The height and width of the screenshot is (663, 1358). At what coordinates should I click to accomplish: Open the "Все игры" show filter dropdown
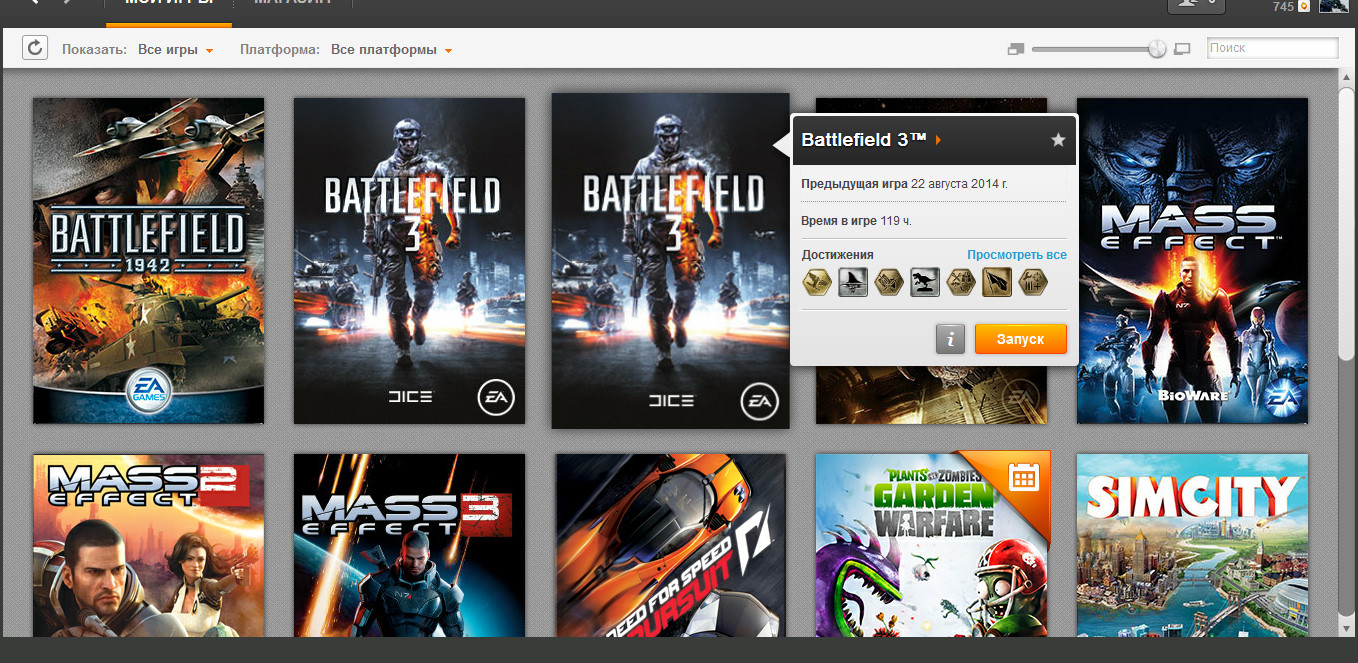176,50
